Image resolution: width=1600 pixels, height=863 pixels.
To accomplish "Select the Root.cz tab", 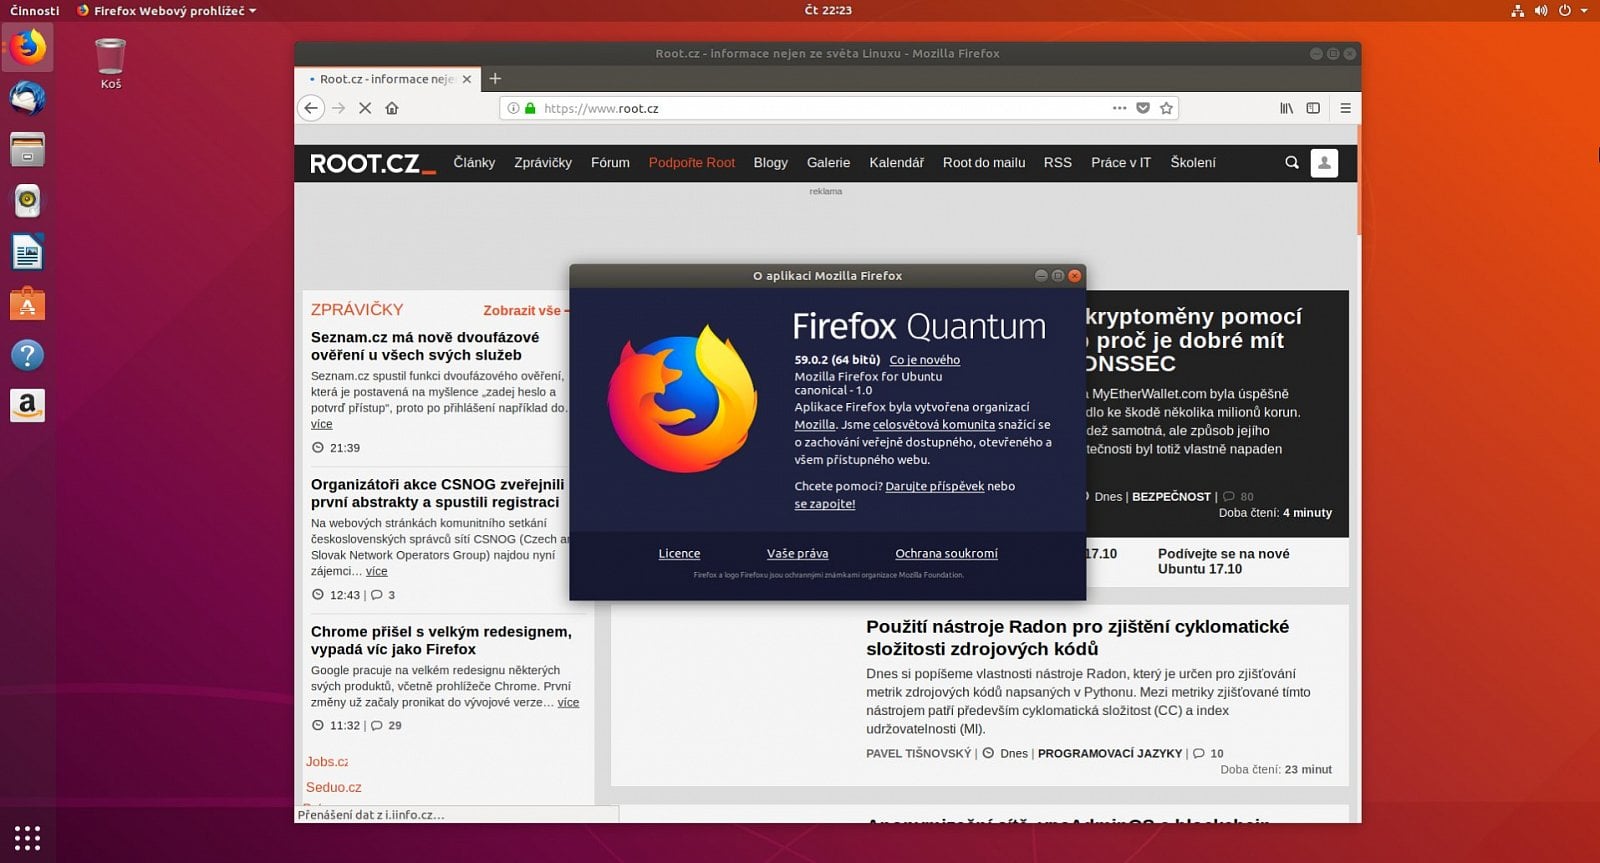I will [387, 79].
